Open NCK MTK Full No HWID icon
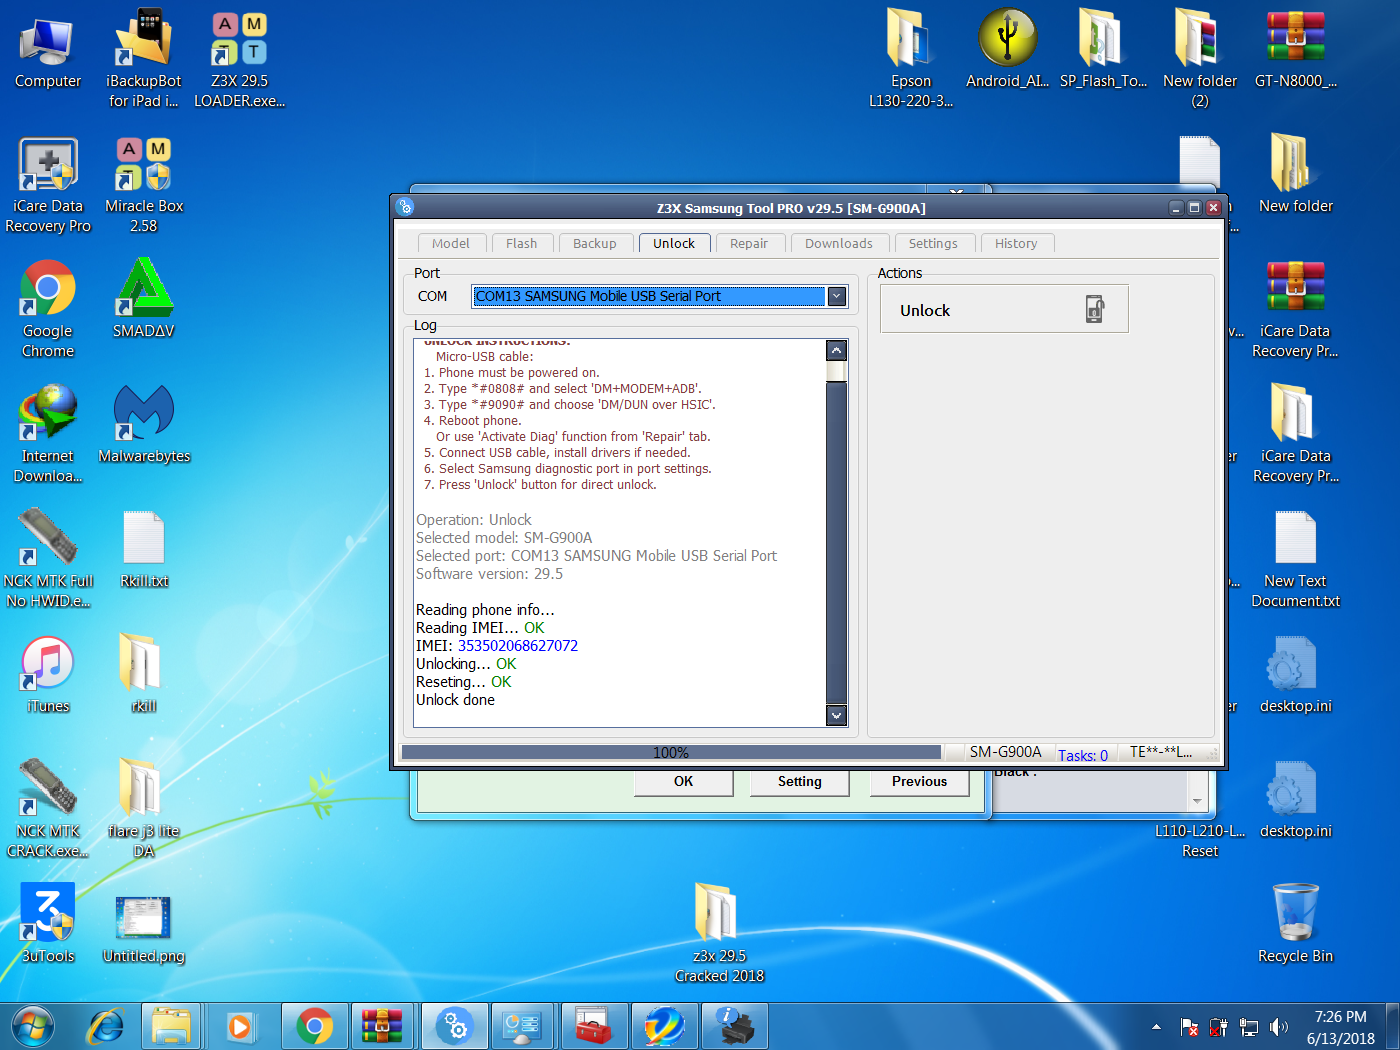This screenshot has width=1400, height=1050. click(x=48, y=560)
